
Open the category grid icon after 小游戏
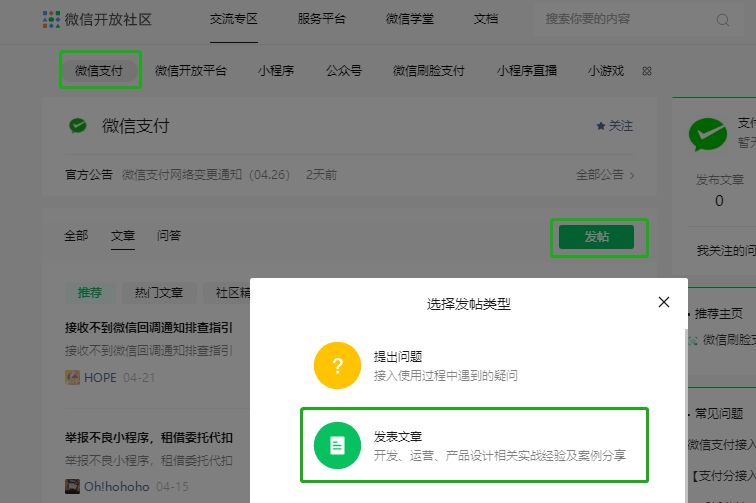pyautogui.click(x=647, y=71)
